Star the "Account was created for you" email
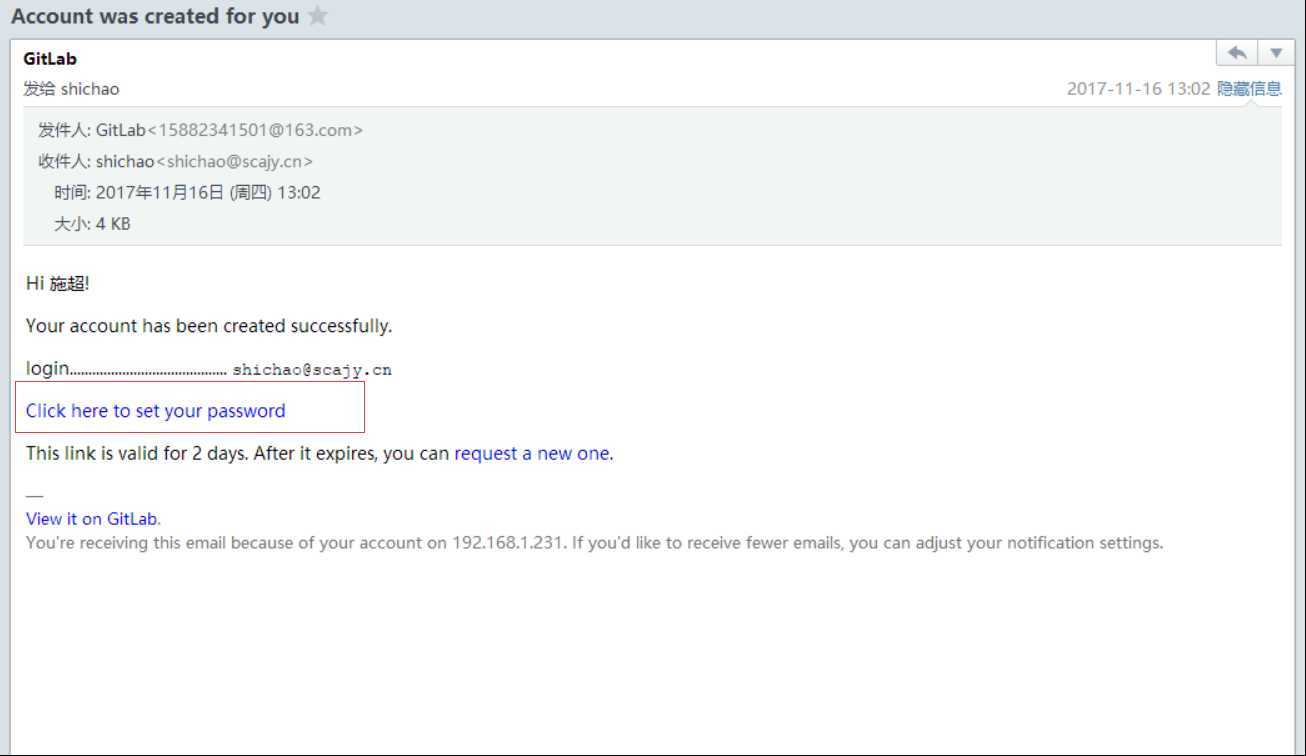1306x756 pixels. point(317,16)
